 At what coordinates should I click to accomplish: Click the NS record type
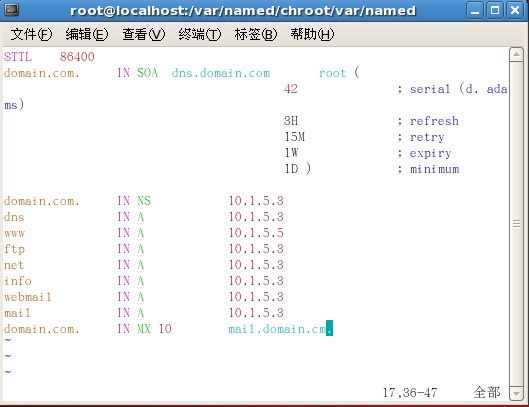click(144, 201)
